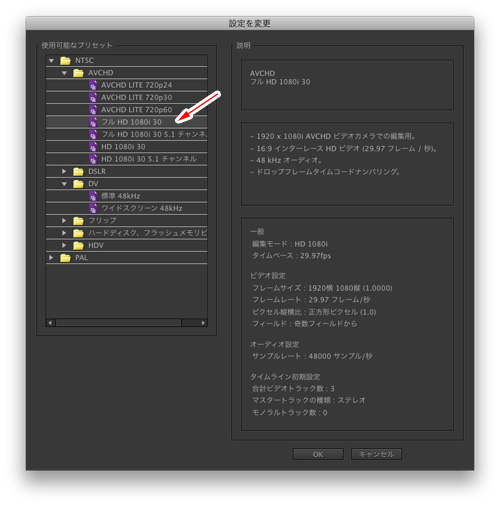Click the NTSC folder icon

(x=65, y=61)
